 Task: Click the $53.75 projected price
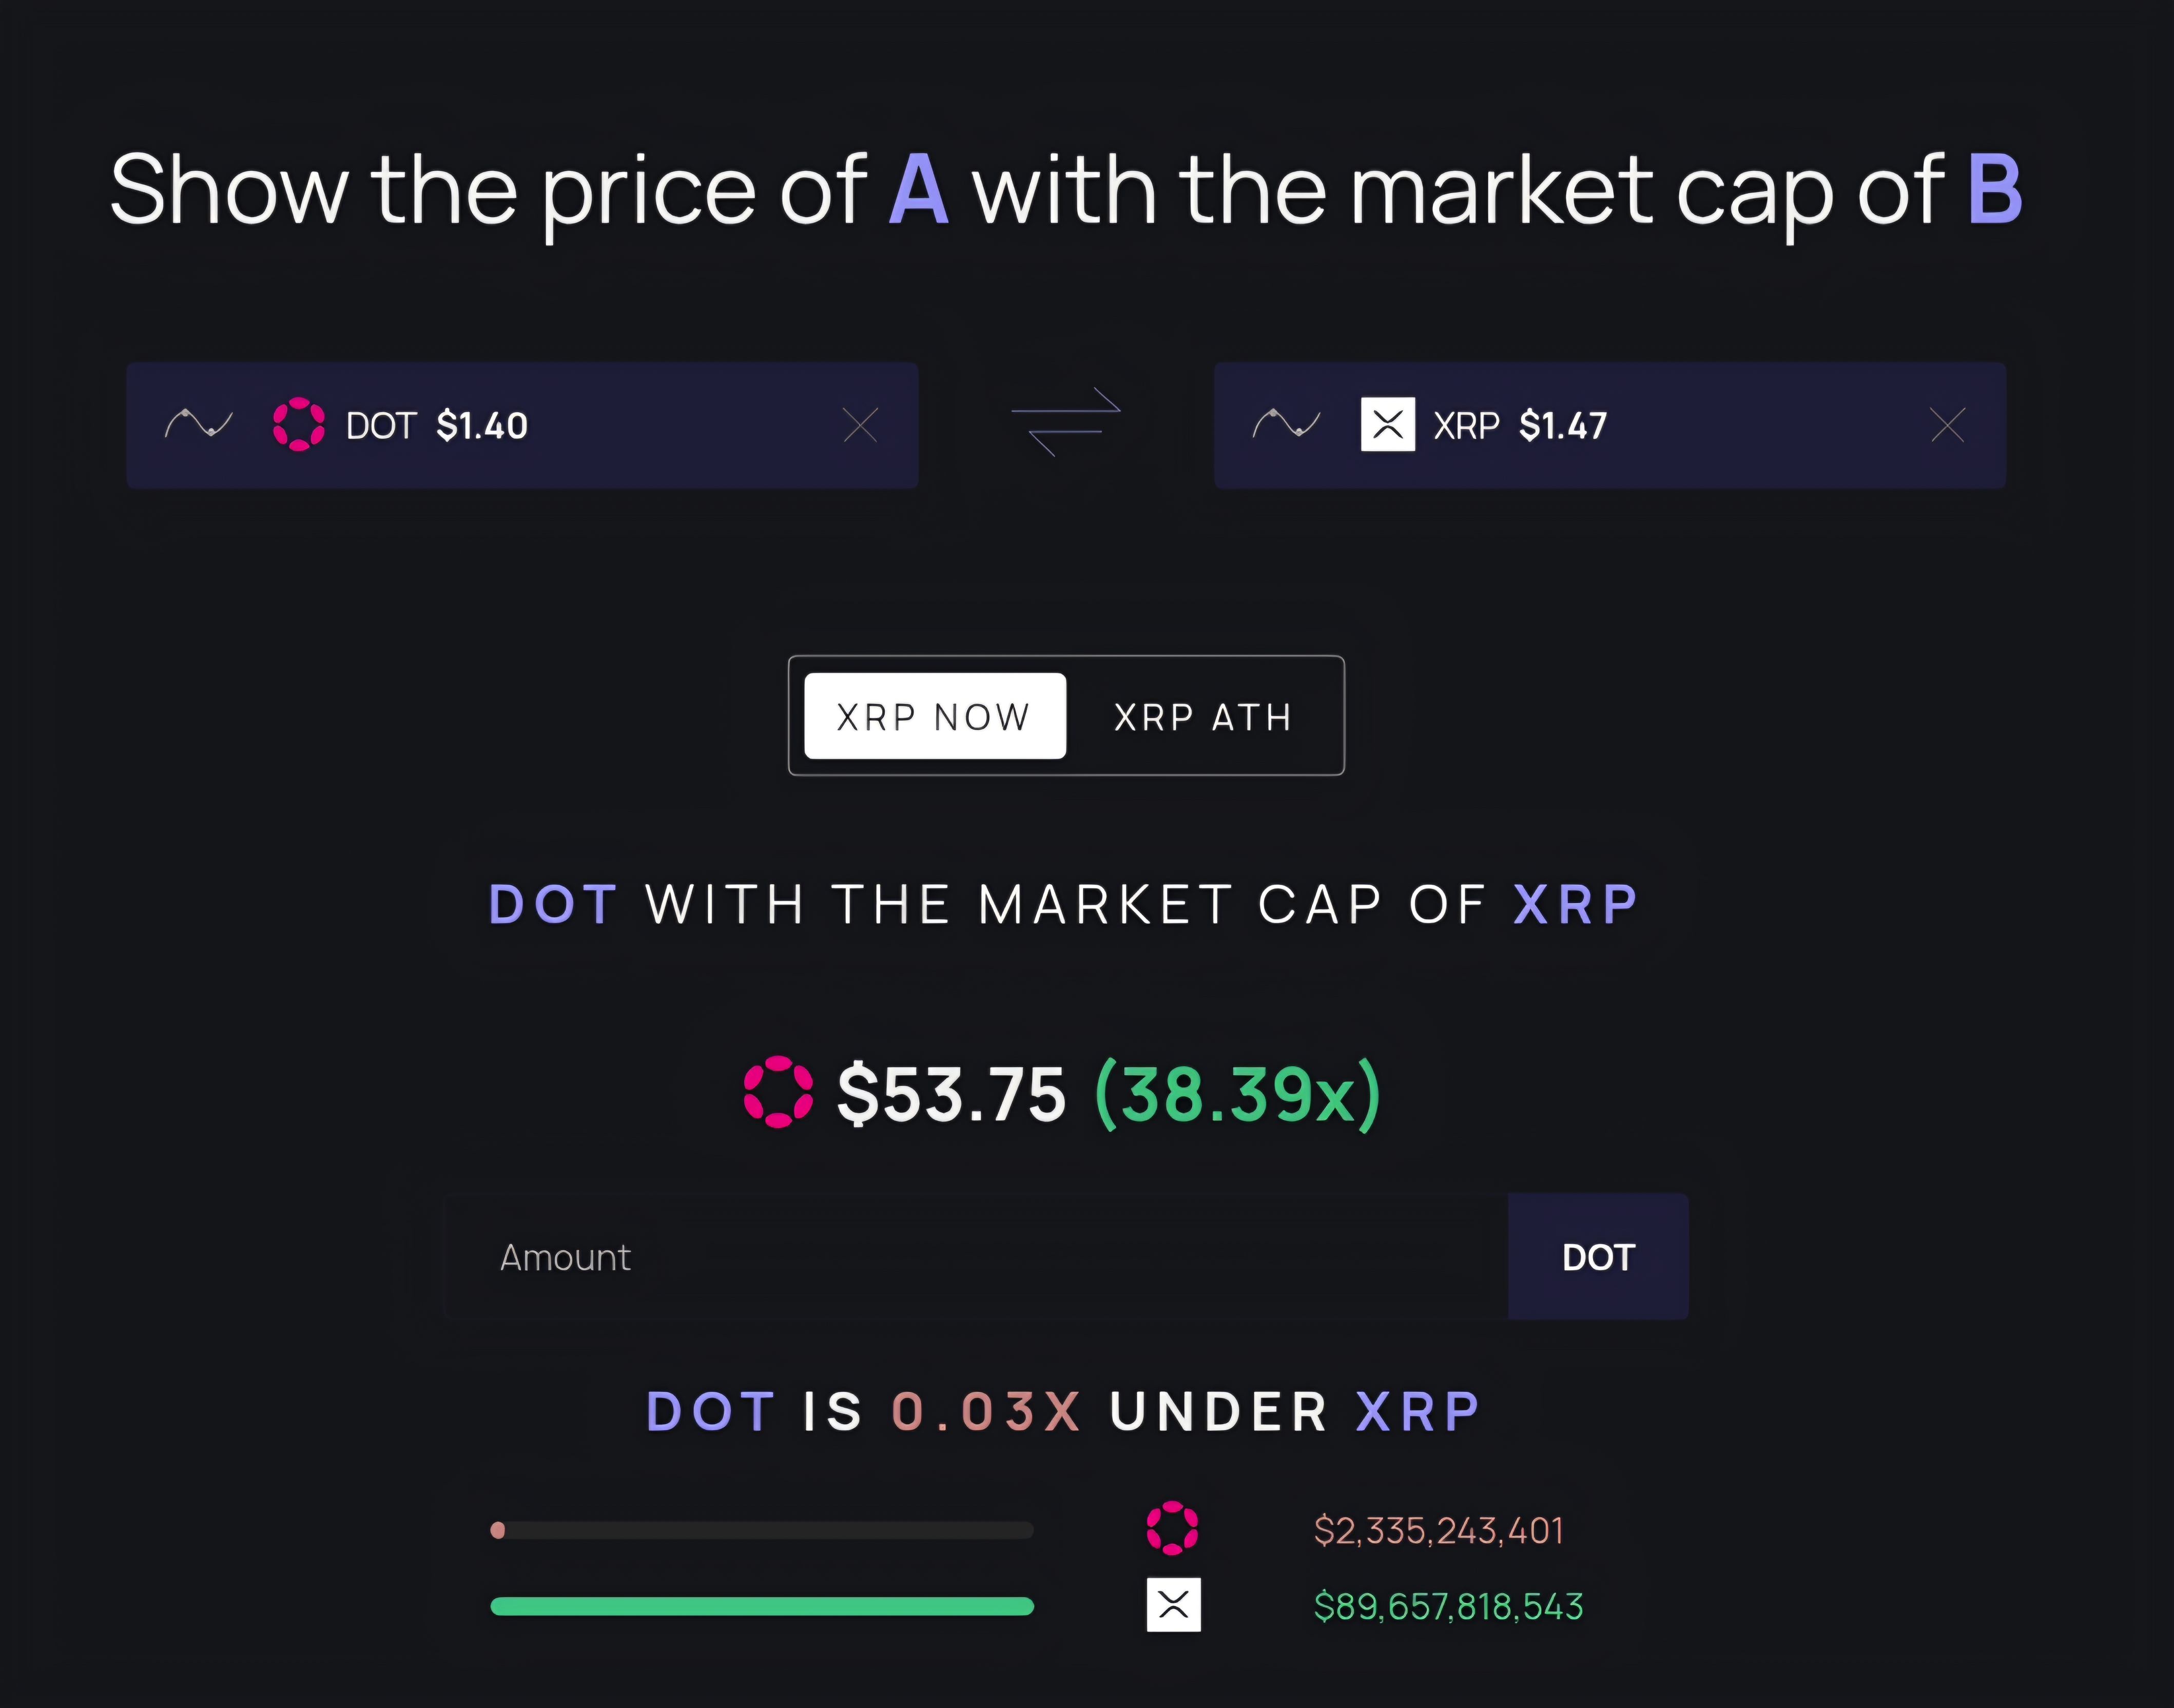coord(951,1094)
